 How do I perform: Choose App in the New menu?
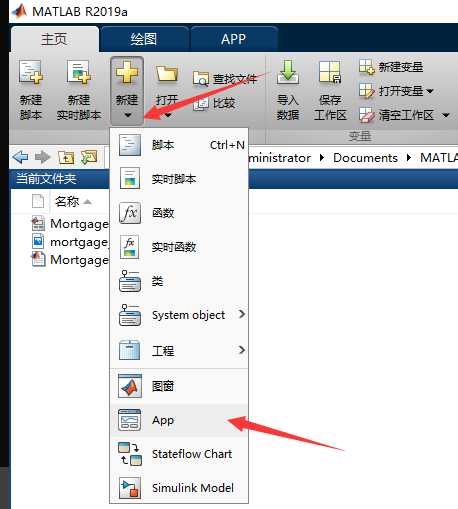179,420
